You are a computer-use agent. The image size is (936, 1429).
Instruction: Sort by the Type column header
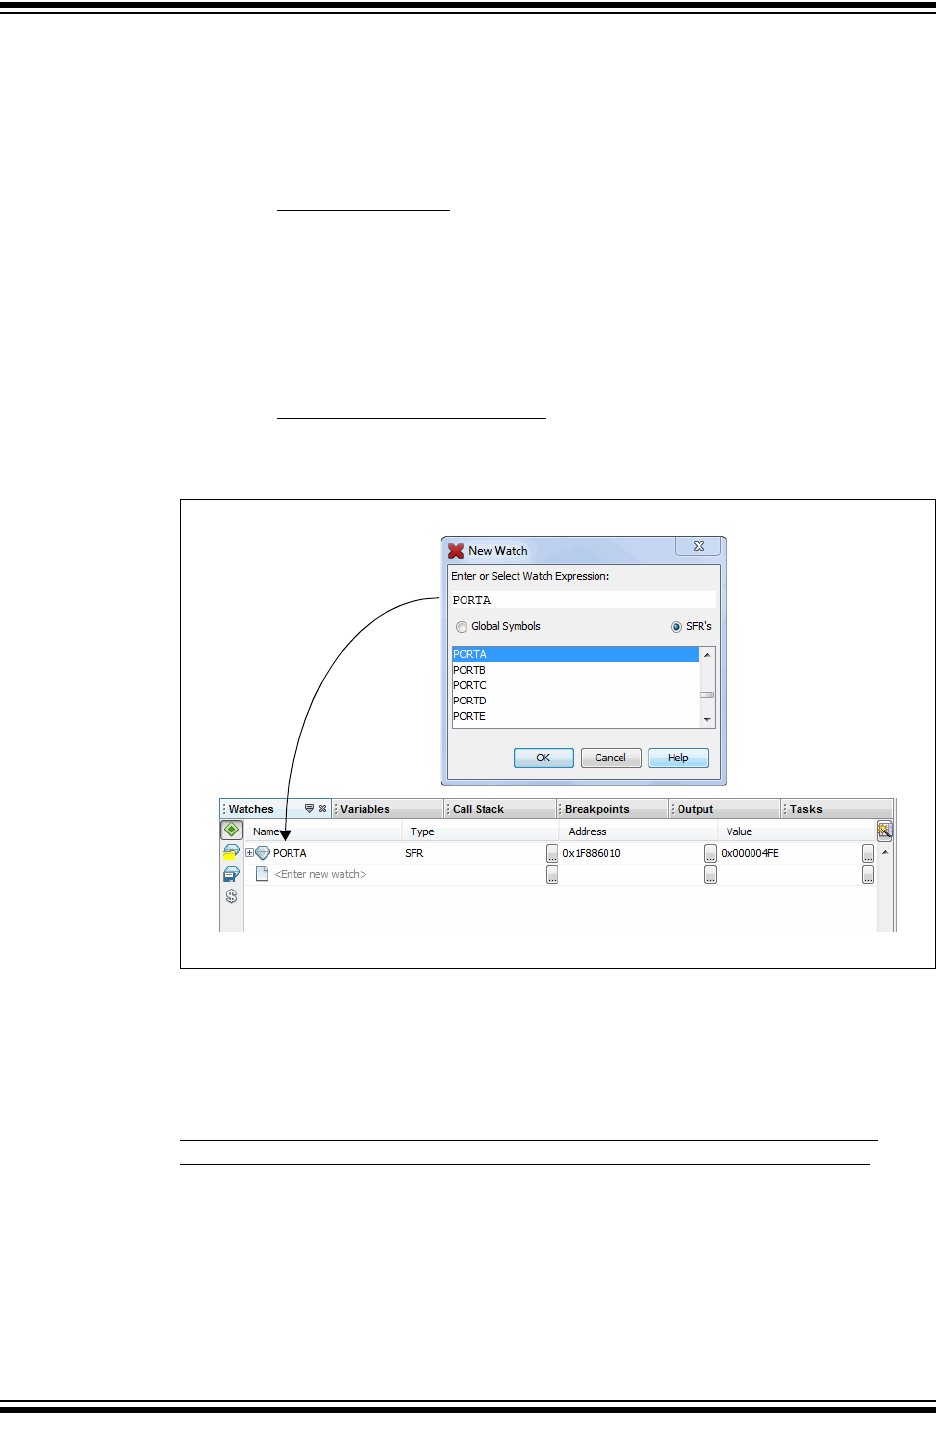tap(480, 831)
